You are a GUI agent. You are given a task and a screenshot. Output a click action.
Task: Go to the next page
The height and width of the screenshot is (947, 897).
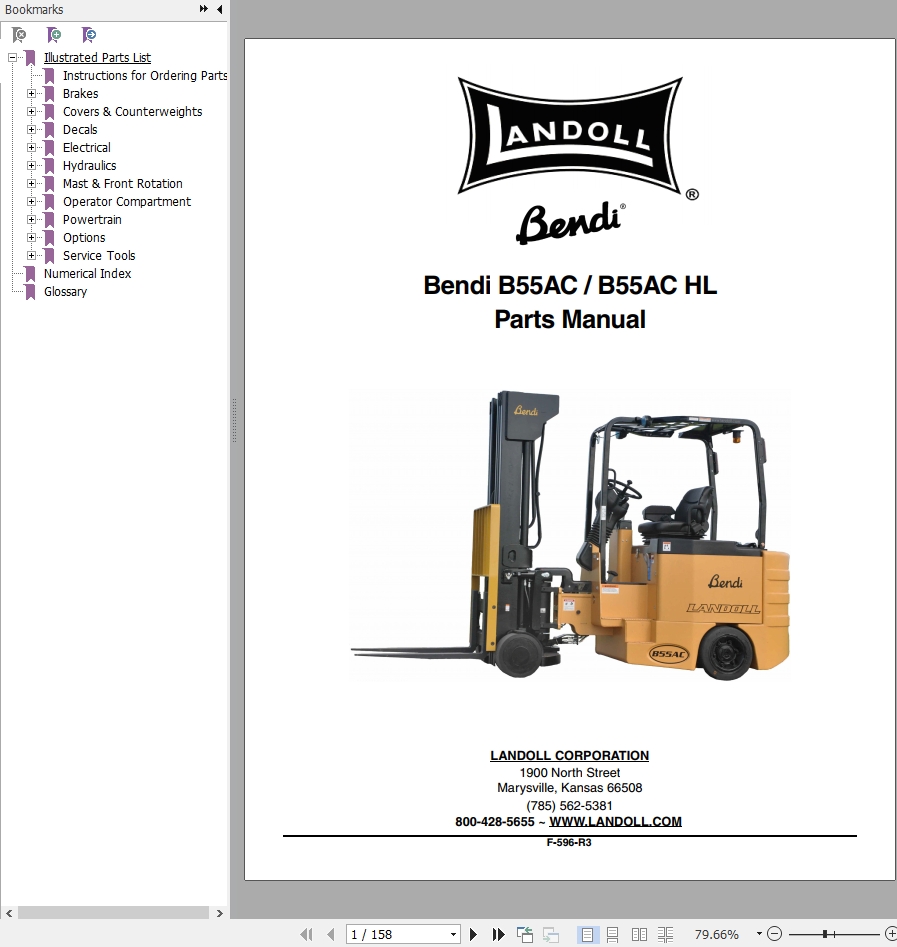pyautogui.click(x=474, y=934)
